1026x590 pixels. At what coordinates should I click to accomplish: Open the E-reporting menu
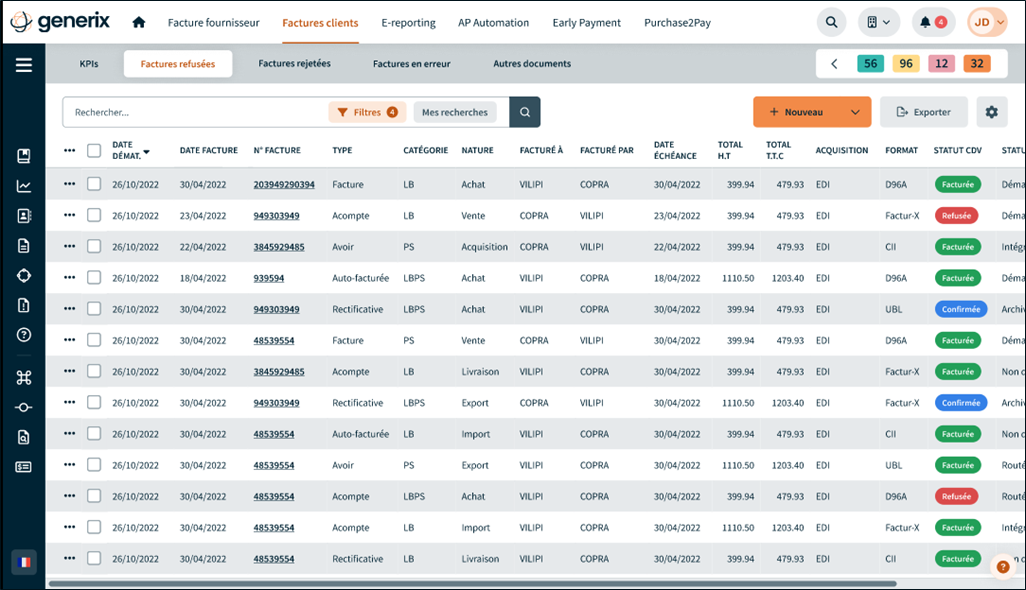click(408, 22)
